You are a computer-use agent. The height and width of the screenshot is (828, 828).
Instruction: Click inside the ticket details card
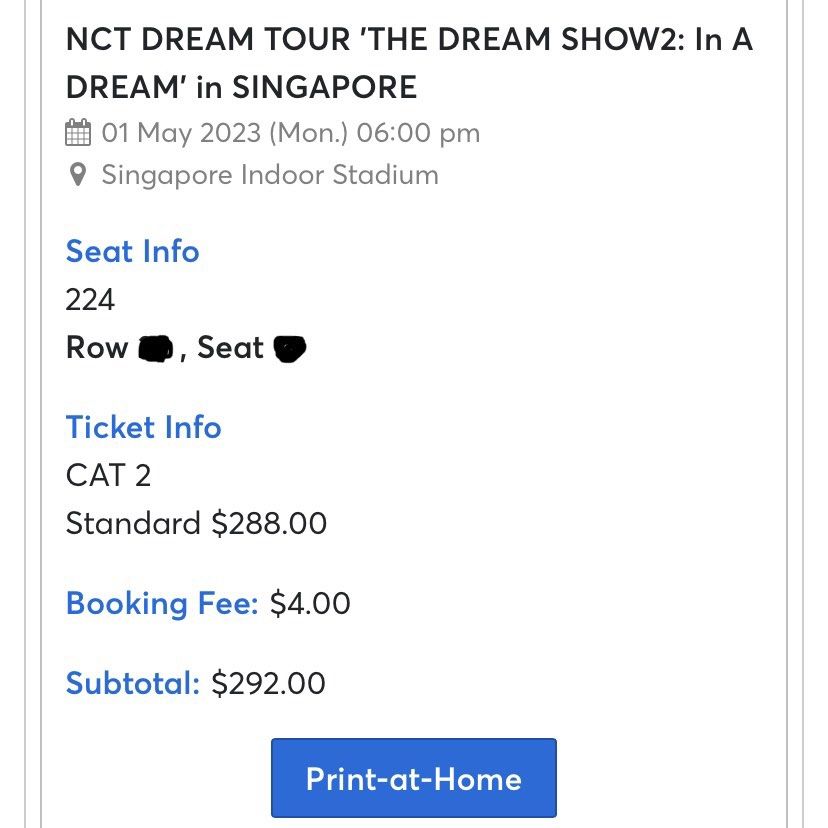tap(414, 400)
